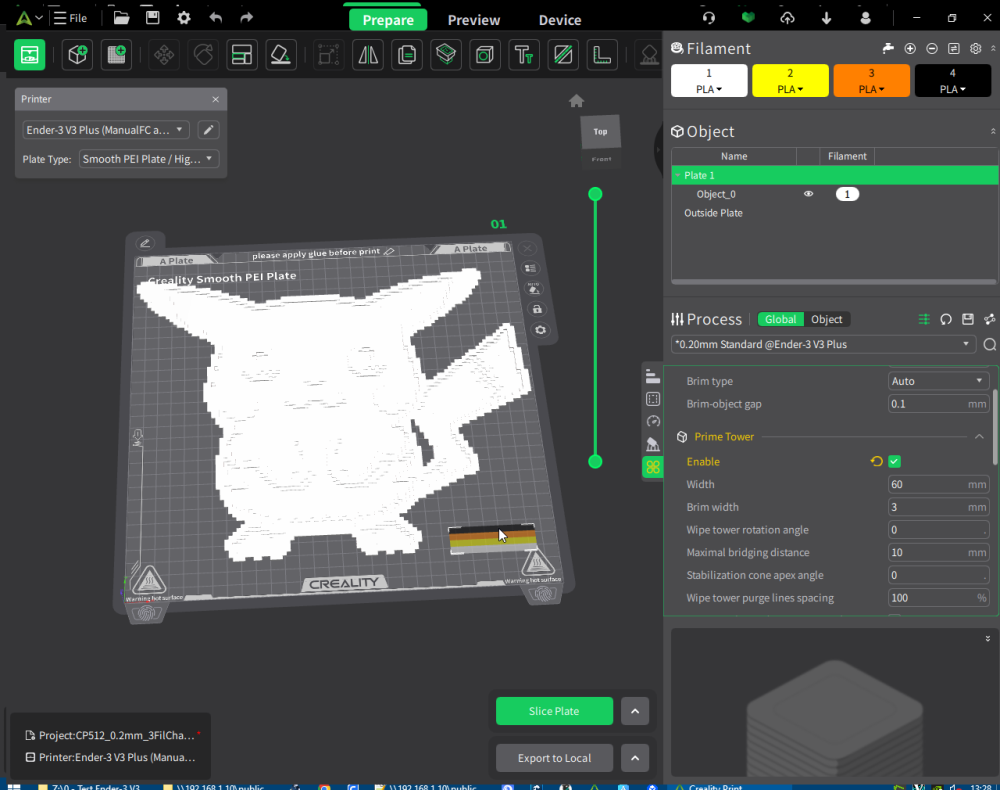Open the Support settings tab icon

[x=653, y=444]
